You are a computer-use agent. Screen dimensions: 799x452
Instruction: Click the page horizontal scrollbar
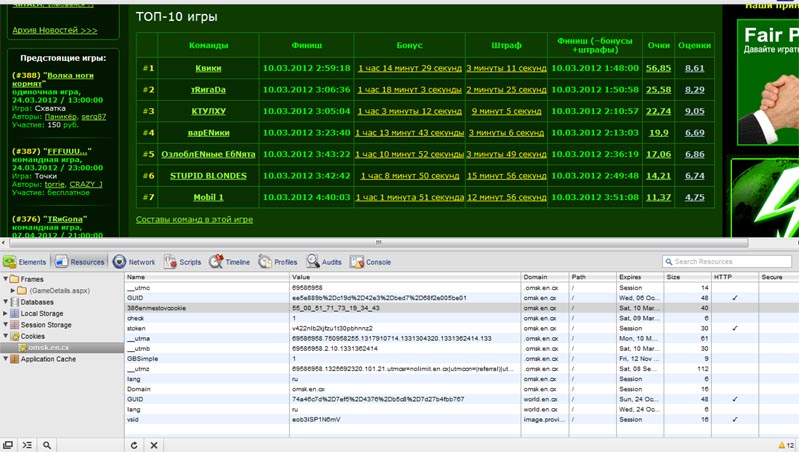[378, 243]
